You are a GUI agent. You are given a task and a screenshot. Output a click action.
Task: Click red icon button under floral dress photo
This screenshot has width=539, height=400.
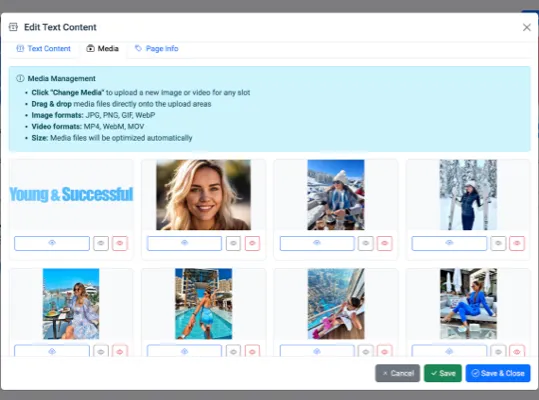[x=120, y=351]
